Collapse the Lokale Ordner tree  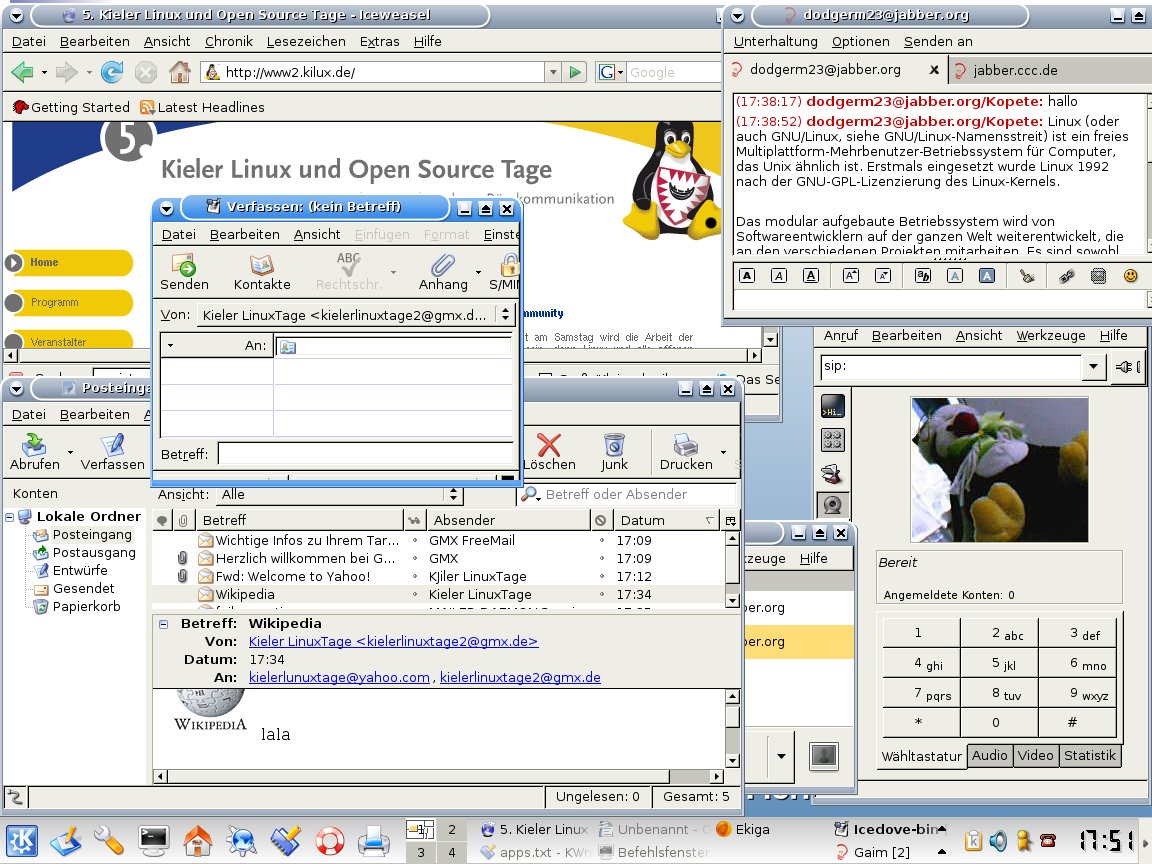(x=10, y=517)
